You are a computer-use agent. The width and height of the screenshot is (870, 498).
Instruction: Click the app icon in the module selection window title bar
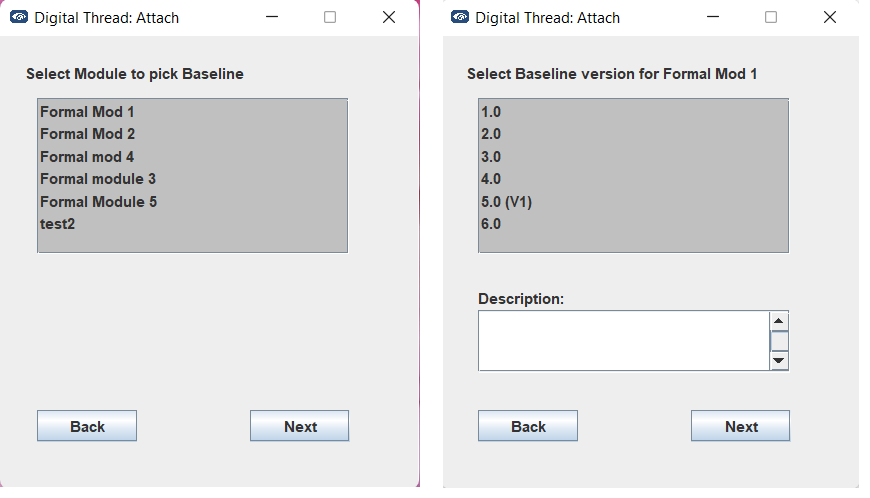tap(19, 17)
